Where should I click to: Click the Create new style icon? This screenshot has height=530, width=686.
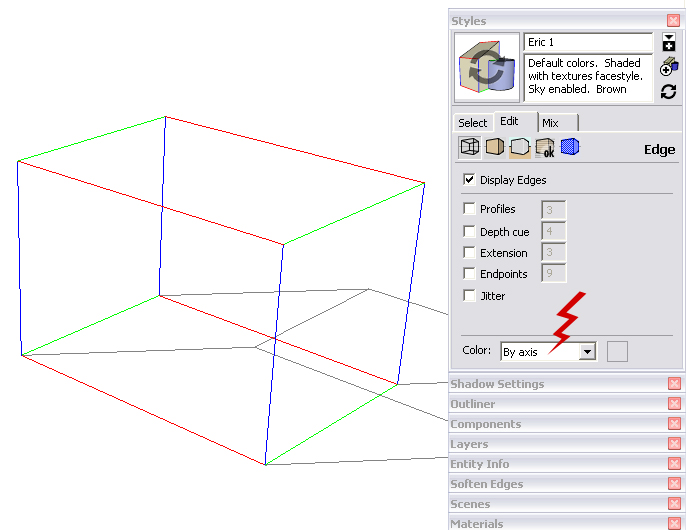click(x=668, y=67)
